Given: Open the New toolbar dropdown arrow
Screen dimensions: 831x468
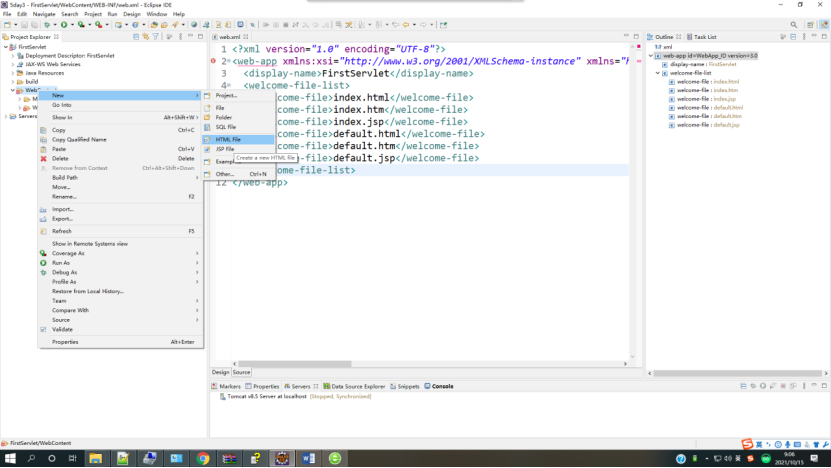Looking at the screenshot, I should (x=15, y=25).
